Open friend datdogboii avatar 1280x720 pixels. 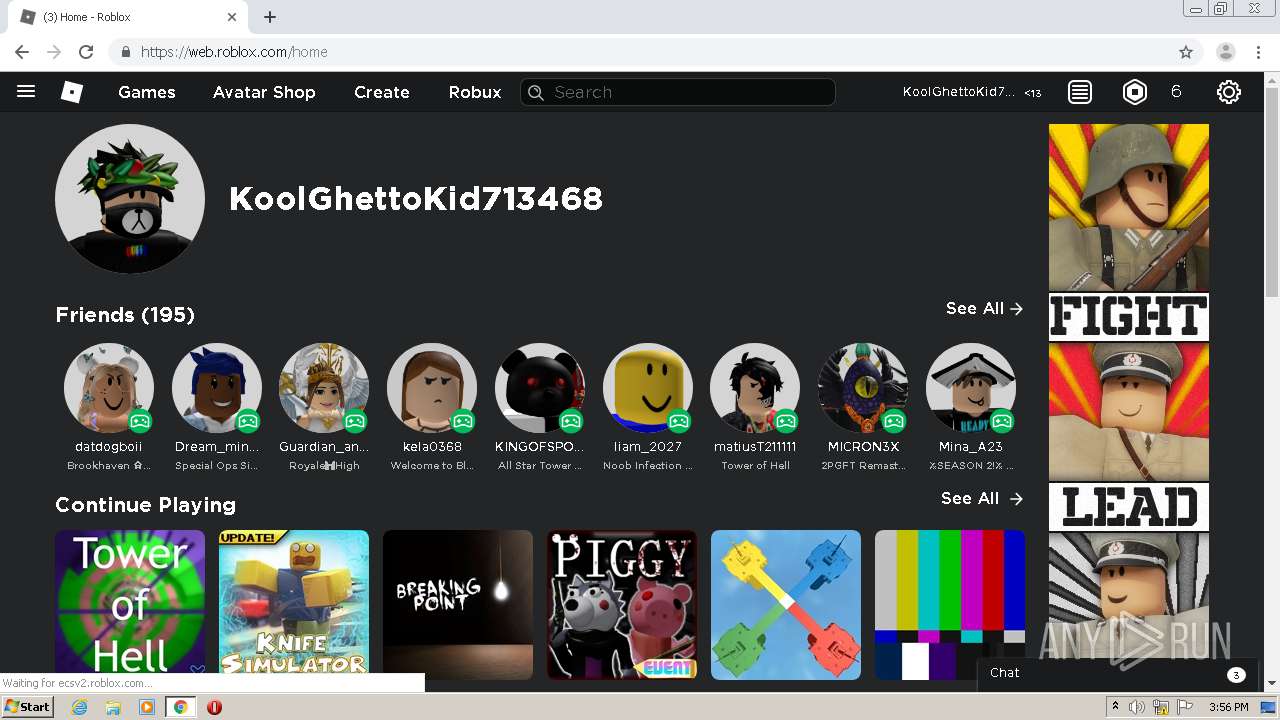[109, 389]
